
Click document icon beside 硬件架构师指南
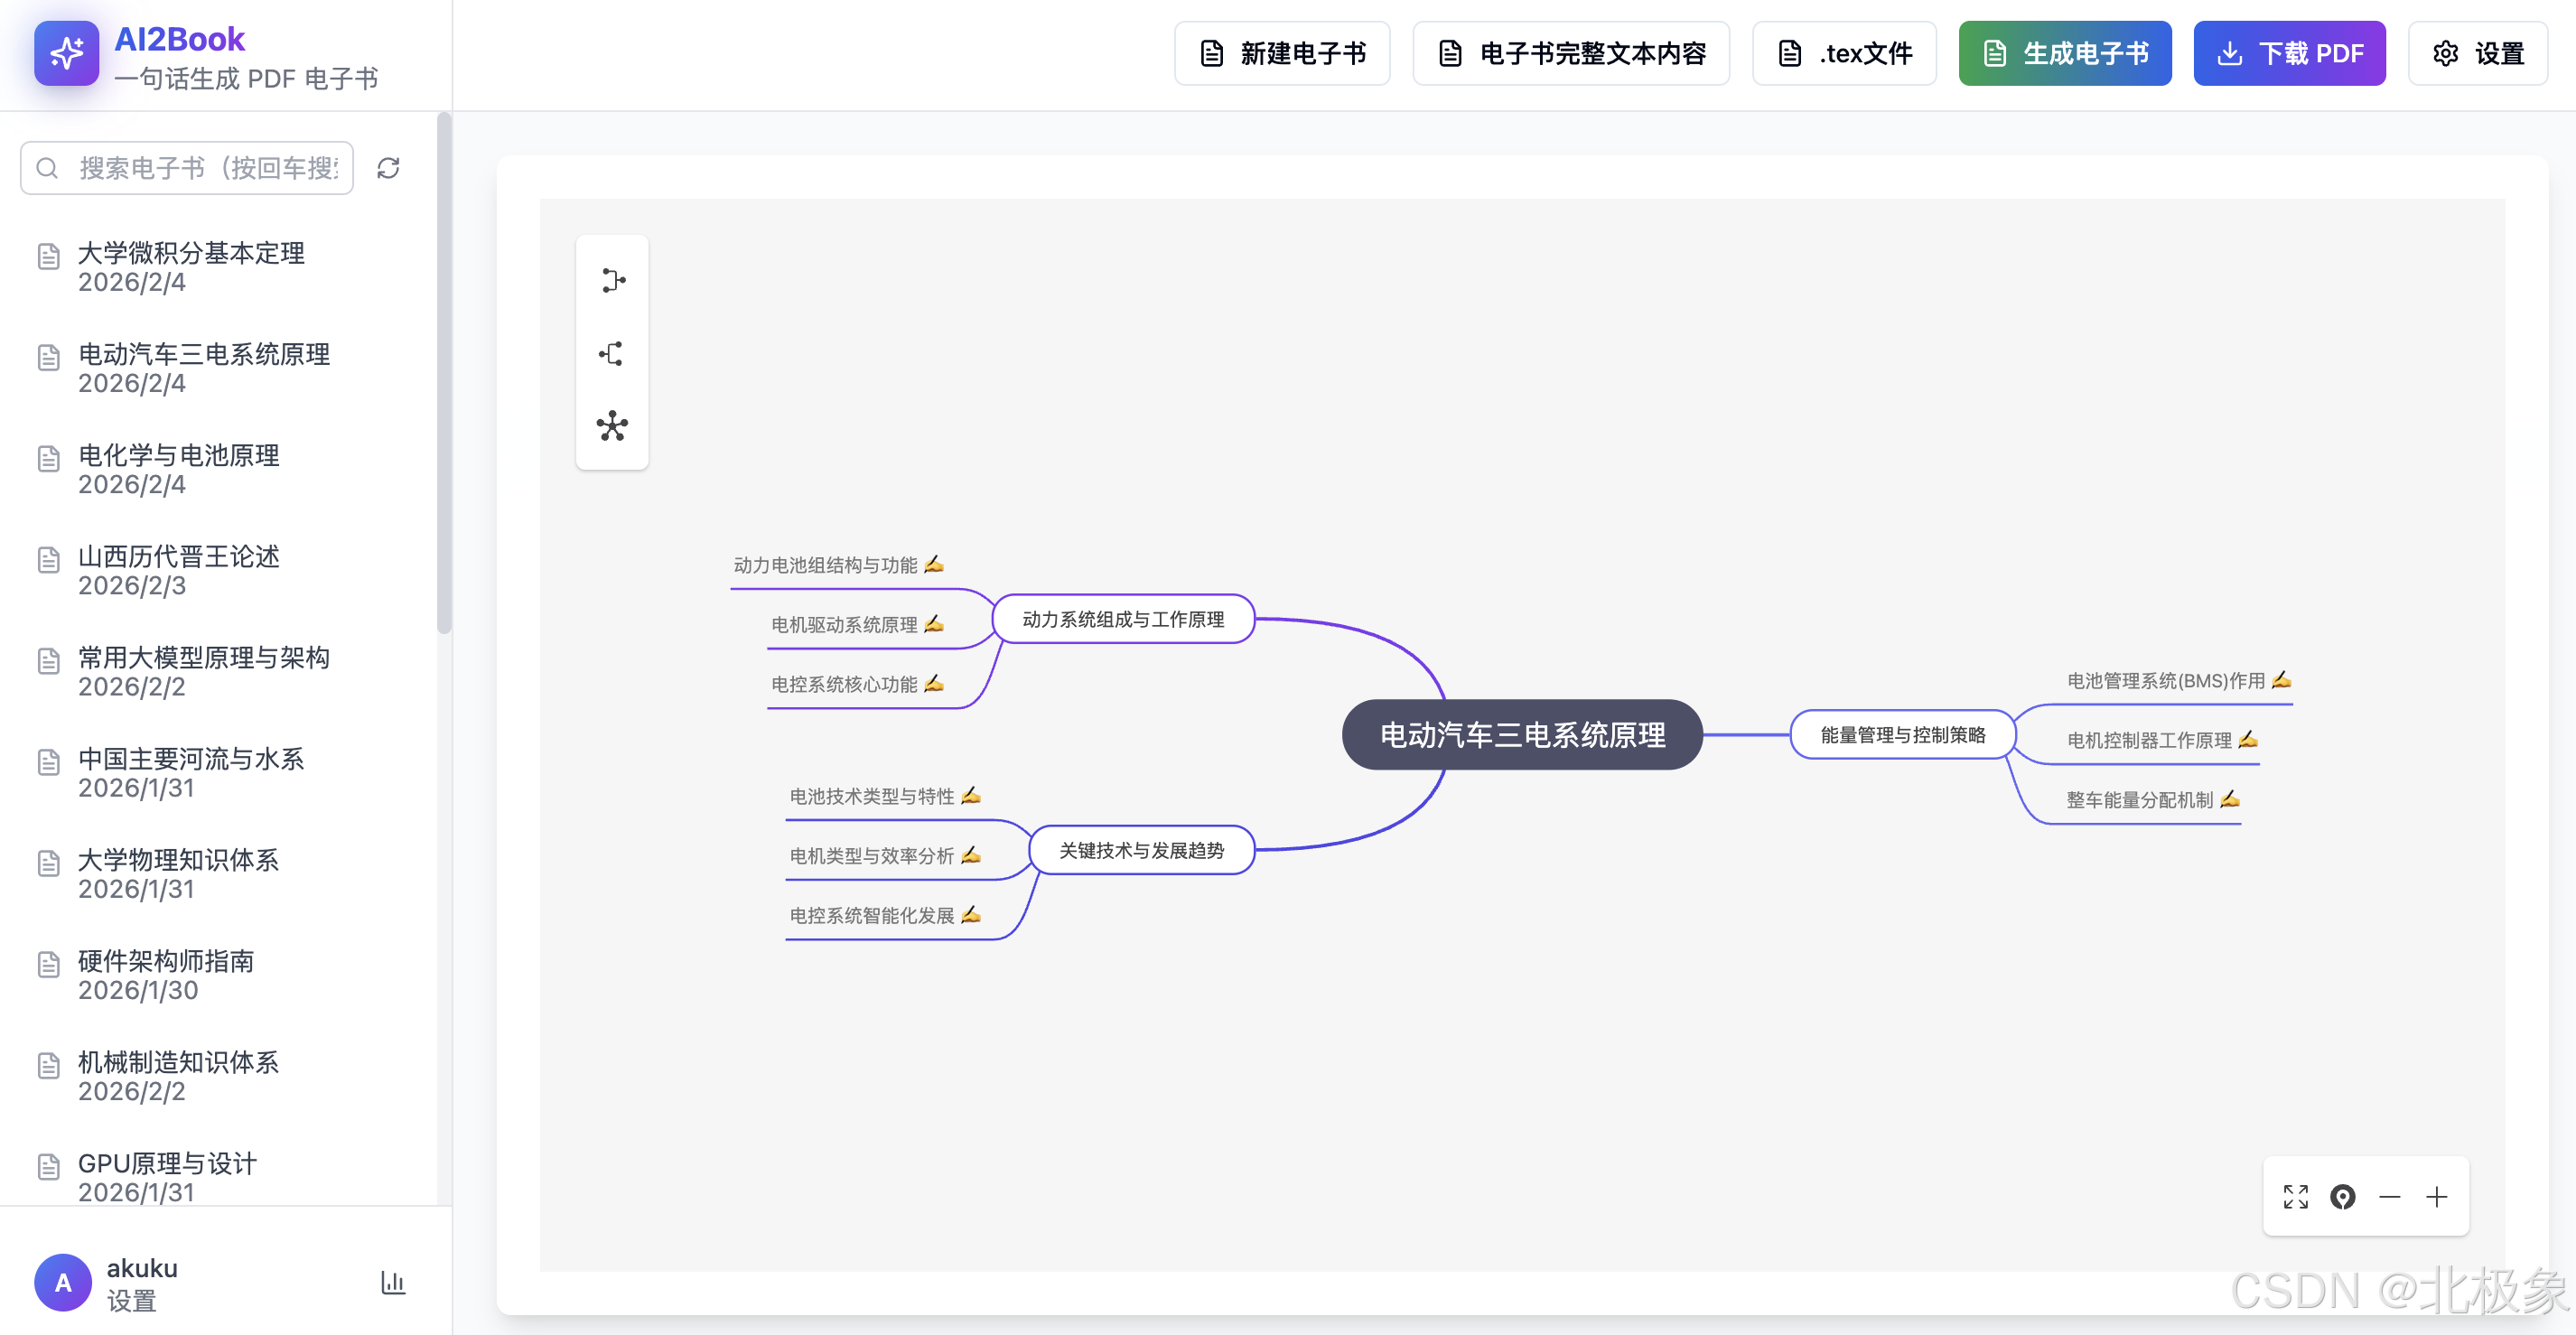pos(49,964)
